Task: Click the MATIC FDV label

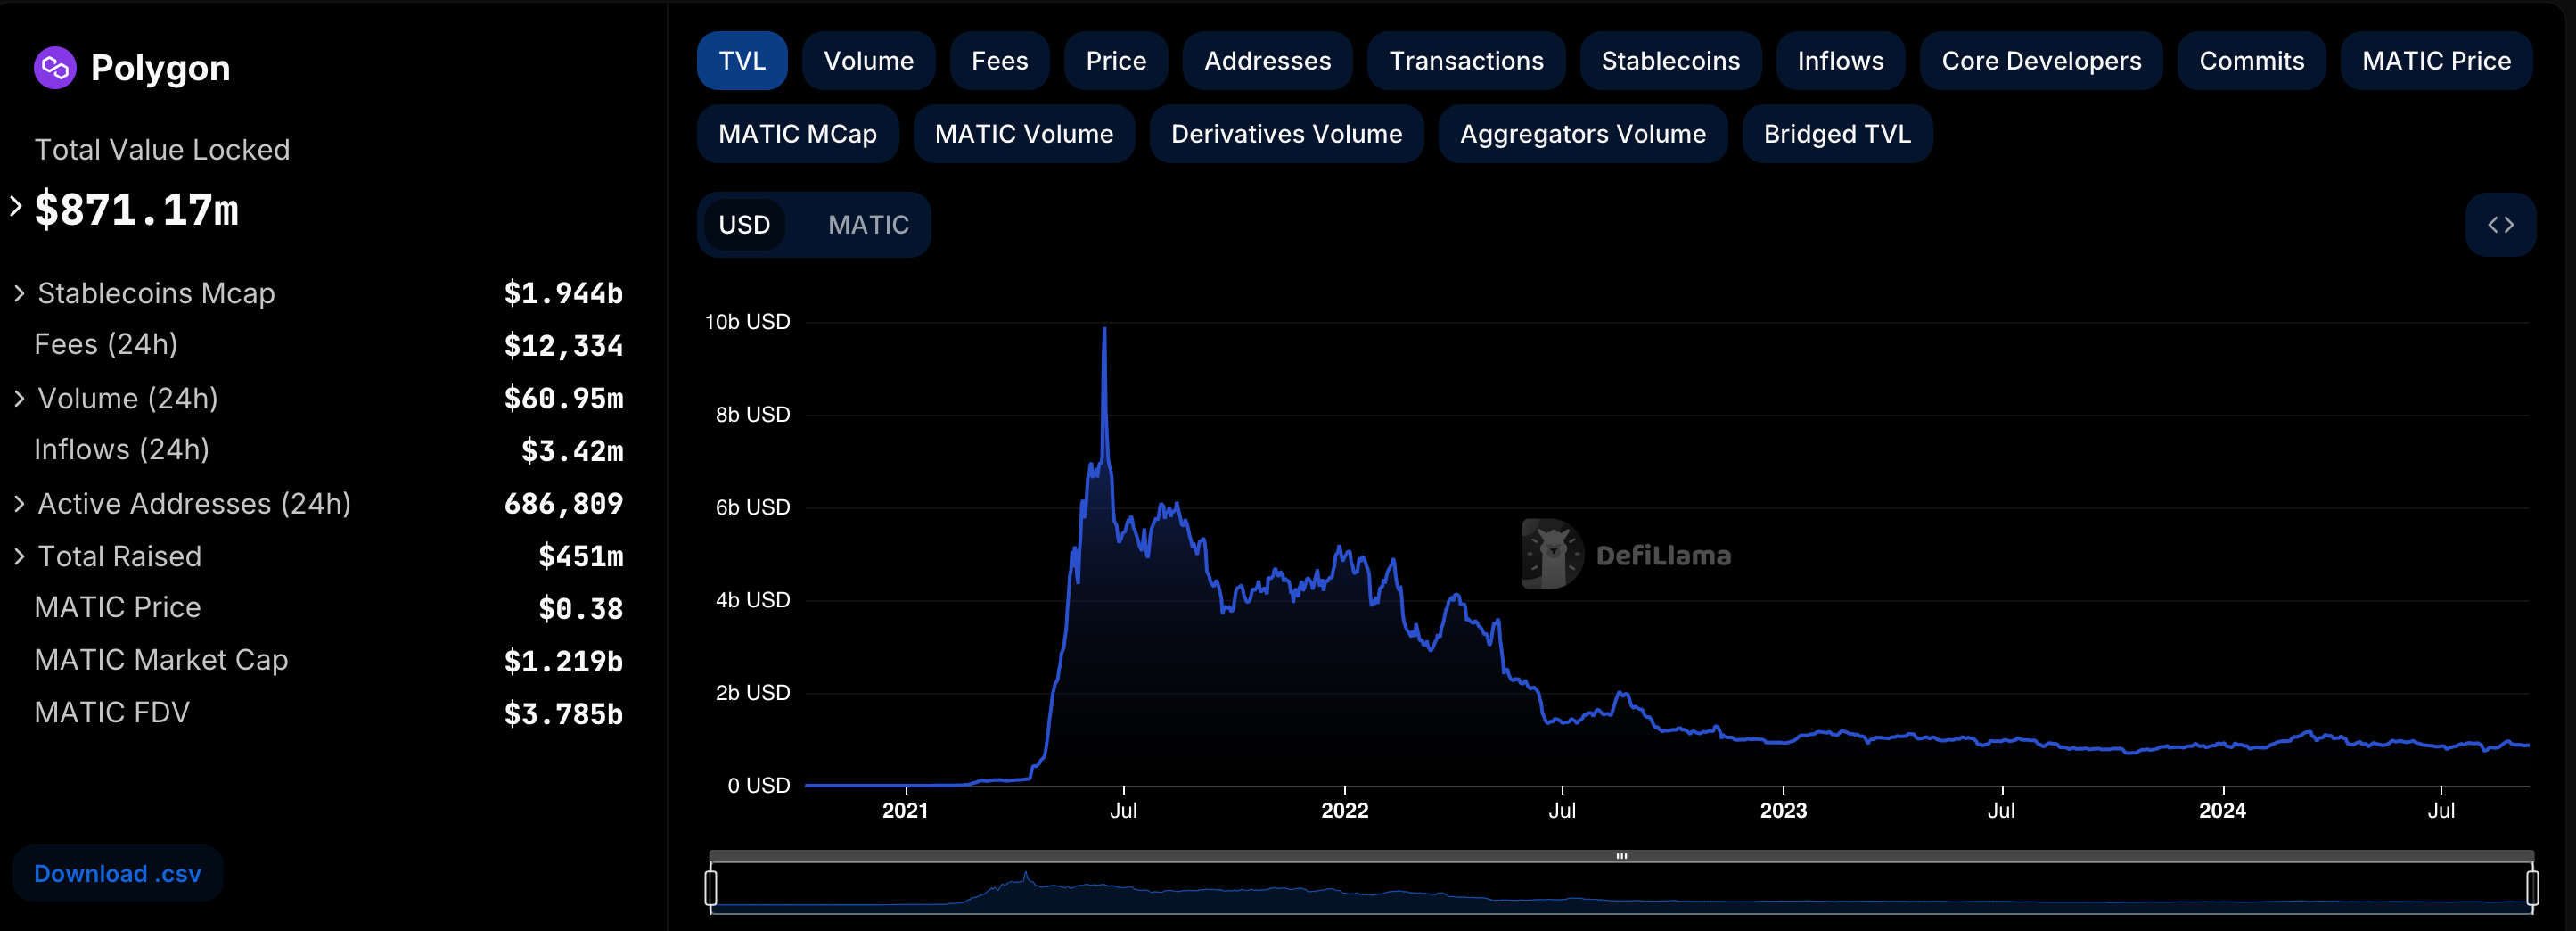Action: click(112, 712)
